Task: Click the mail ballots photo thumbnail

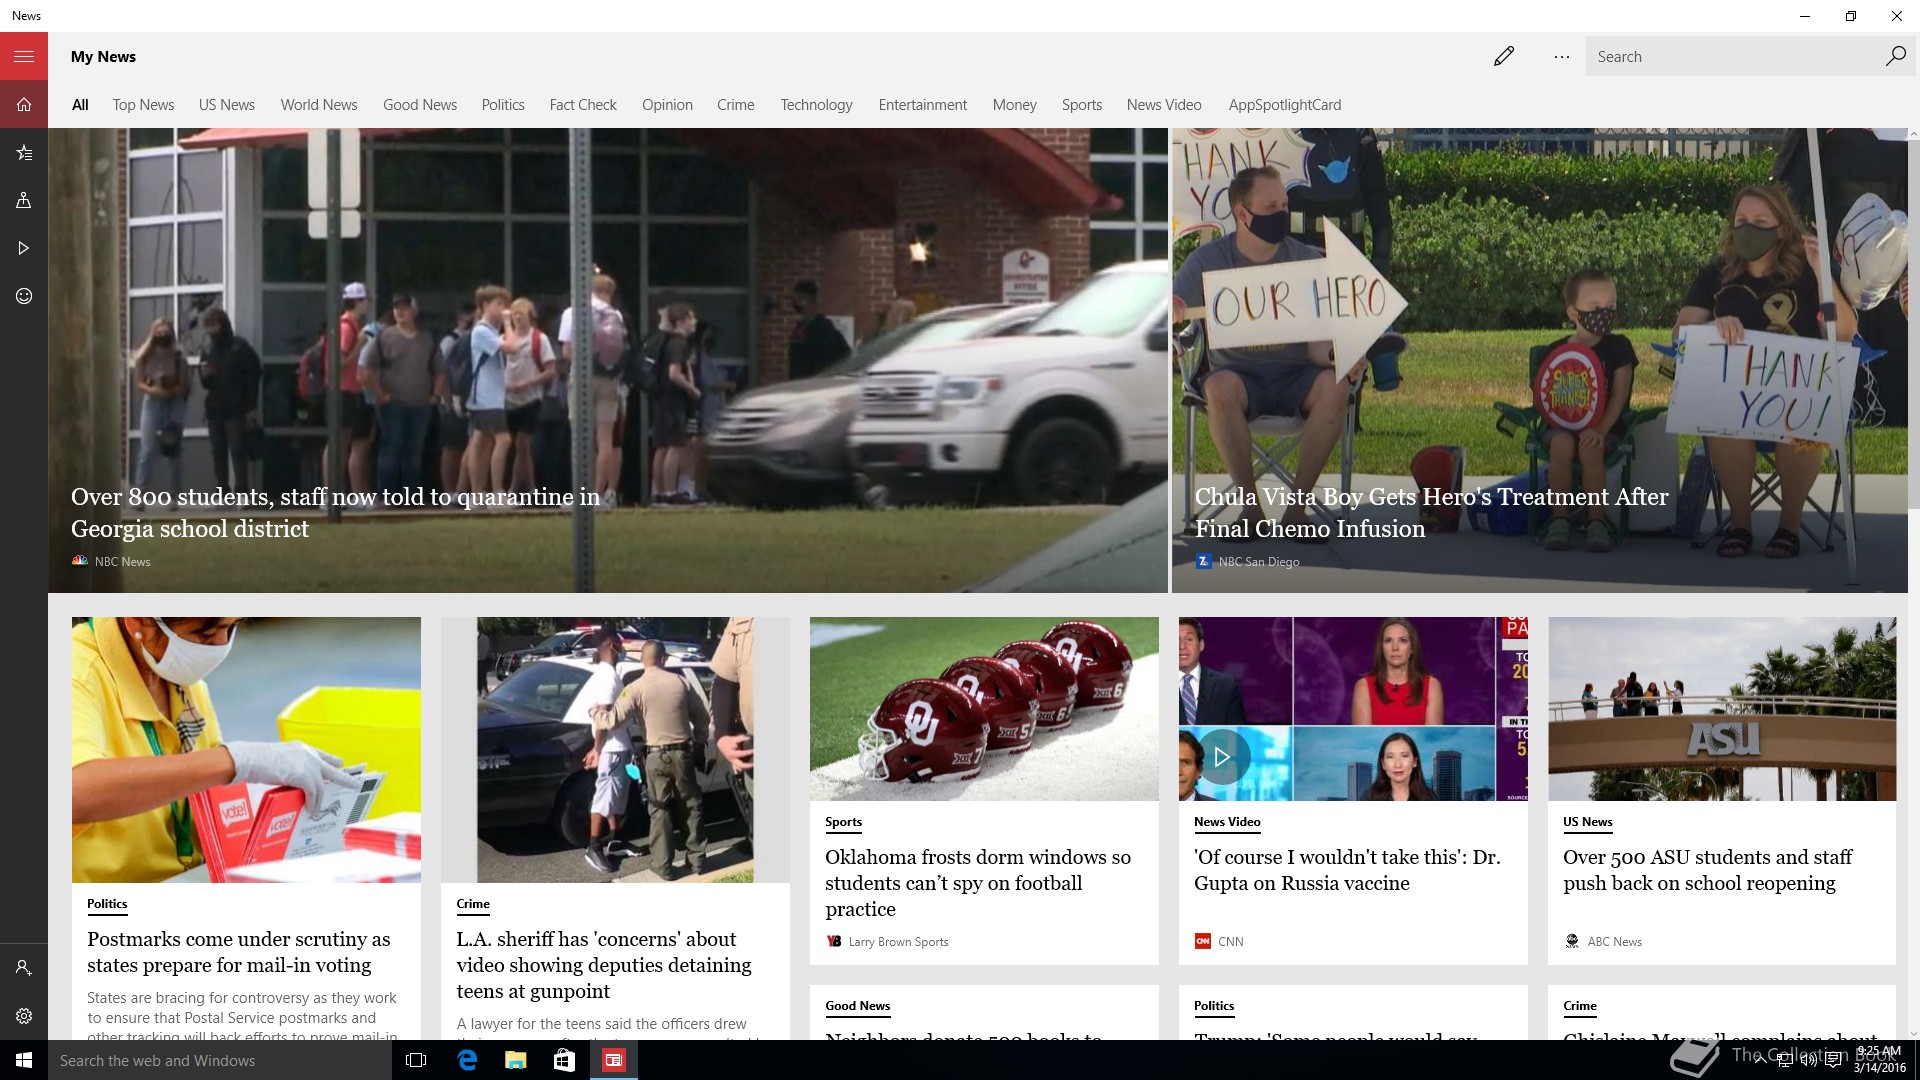Action: pyautogui.click(x=246, y=750)
